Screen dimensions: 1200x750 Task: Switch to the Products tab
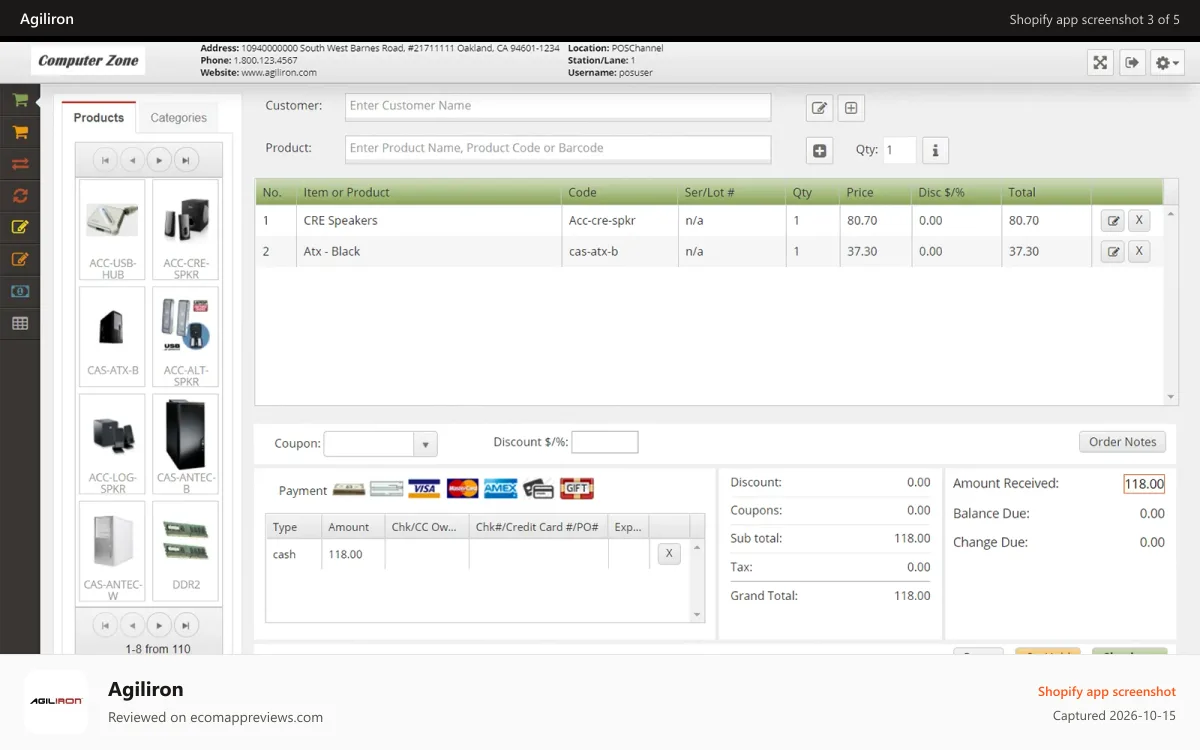pyautogui.click(x=99, y=117)
